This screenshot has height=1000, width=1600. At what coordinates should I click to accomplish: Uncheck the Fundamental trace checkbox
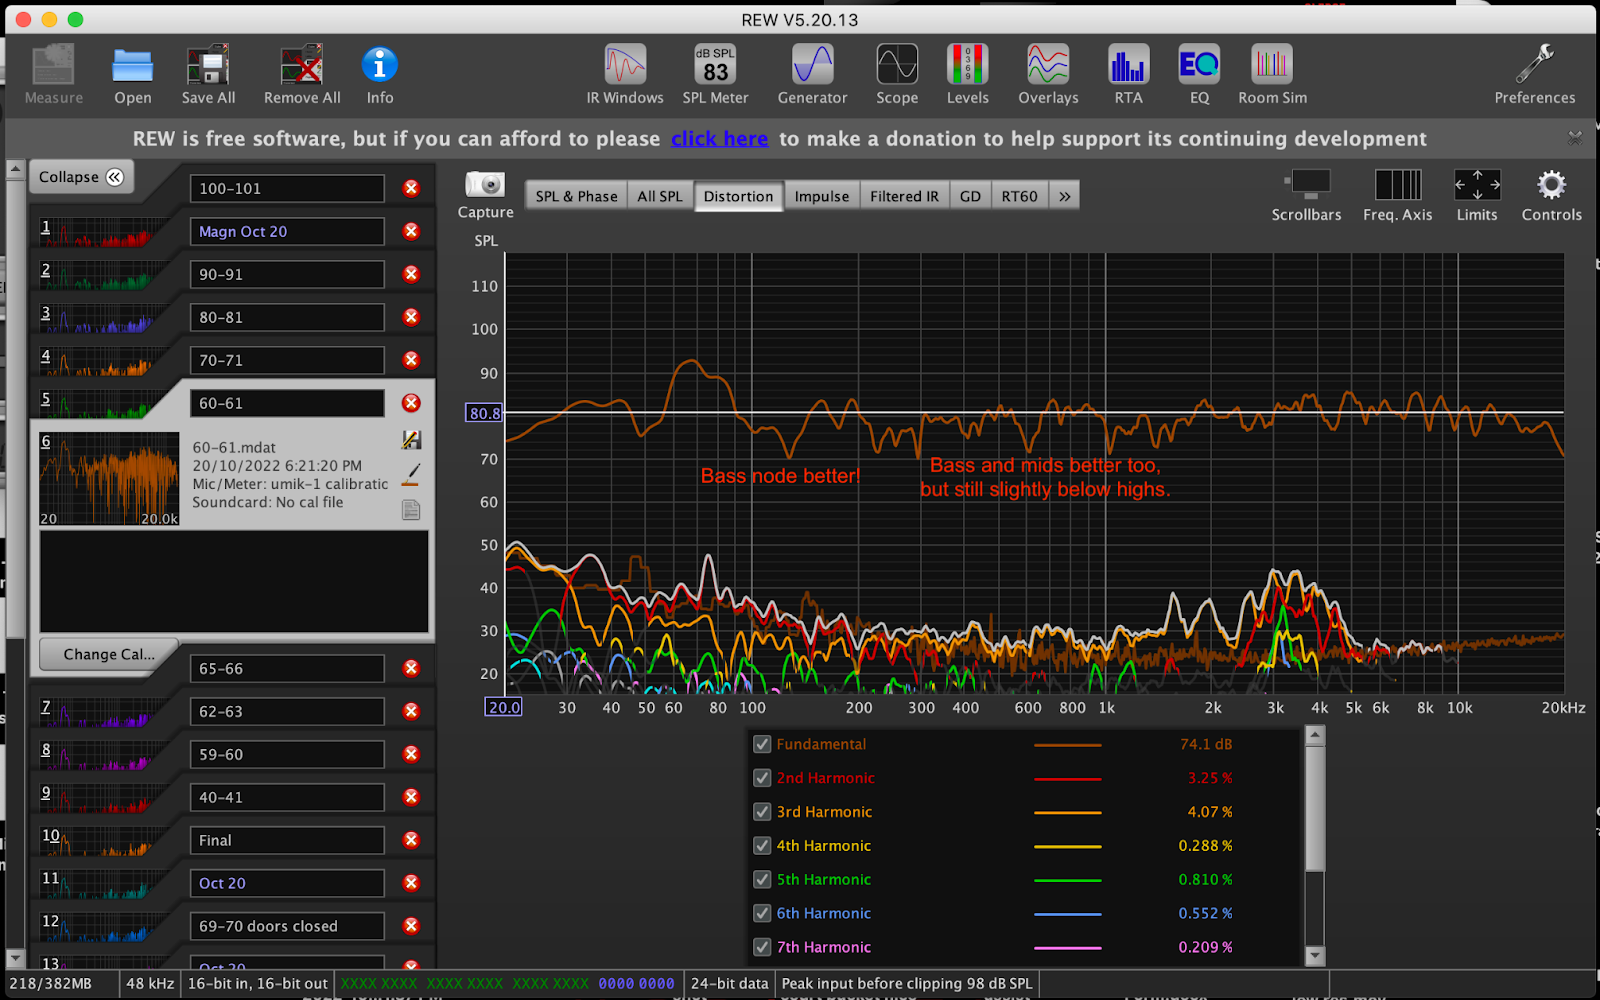point(762,744)
